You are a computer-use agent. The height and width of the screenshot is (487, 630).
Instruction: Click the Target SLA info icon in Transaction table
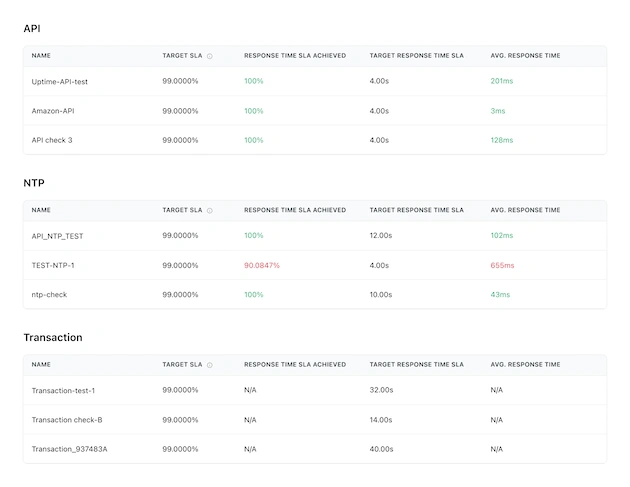pyautogui.click(x=209, y=365)
